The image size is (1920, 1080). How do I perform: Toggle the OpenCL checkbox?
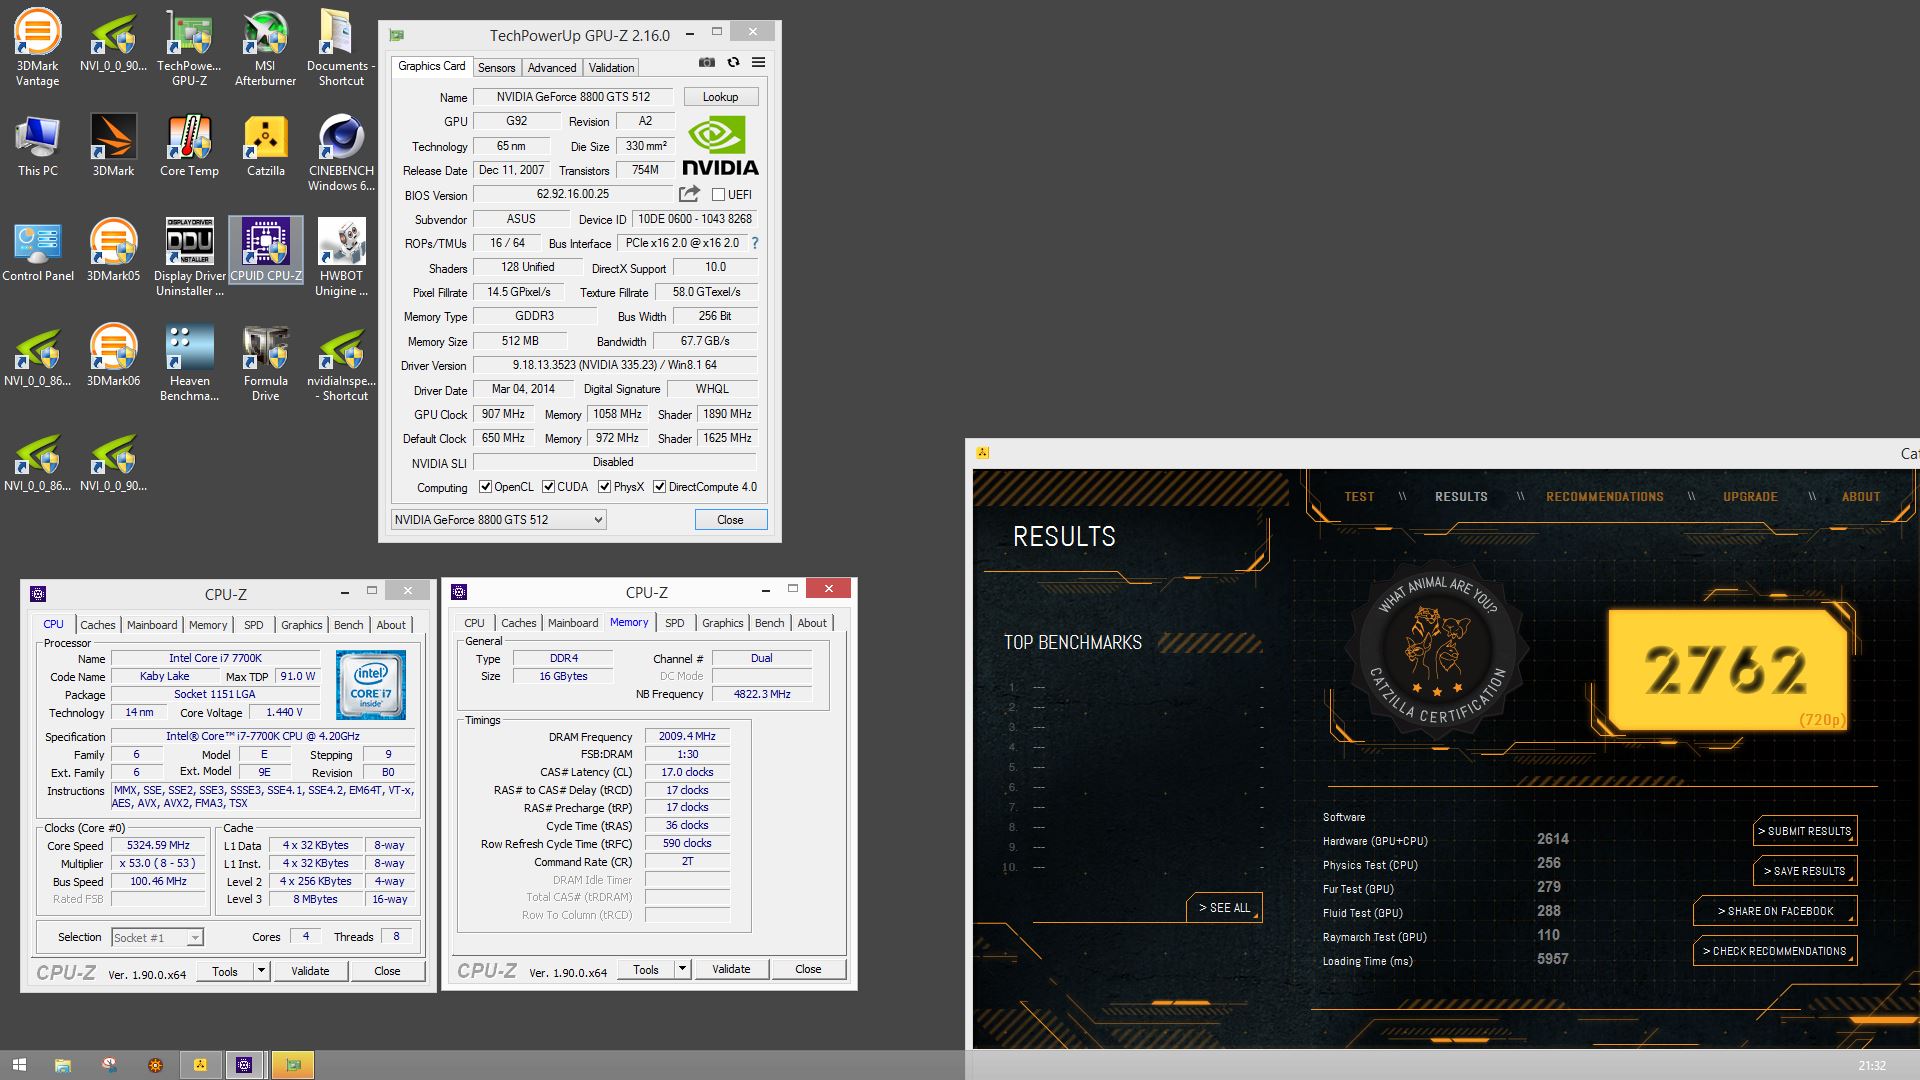485,487
